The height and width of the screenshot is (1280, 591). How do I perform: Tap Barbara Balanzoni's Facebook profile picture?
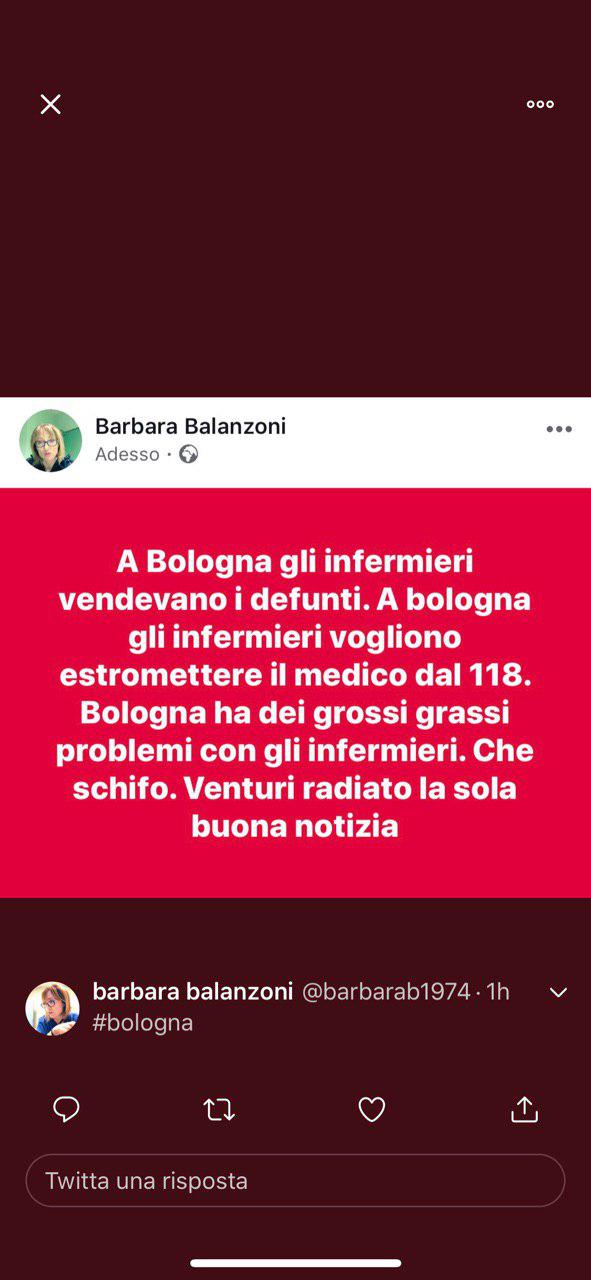pos(50,440)
